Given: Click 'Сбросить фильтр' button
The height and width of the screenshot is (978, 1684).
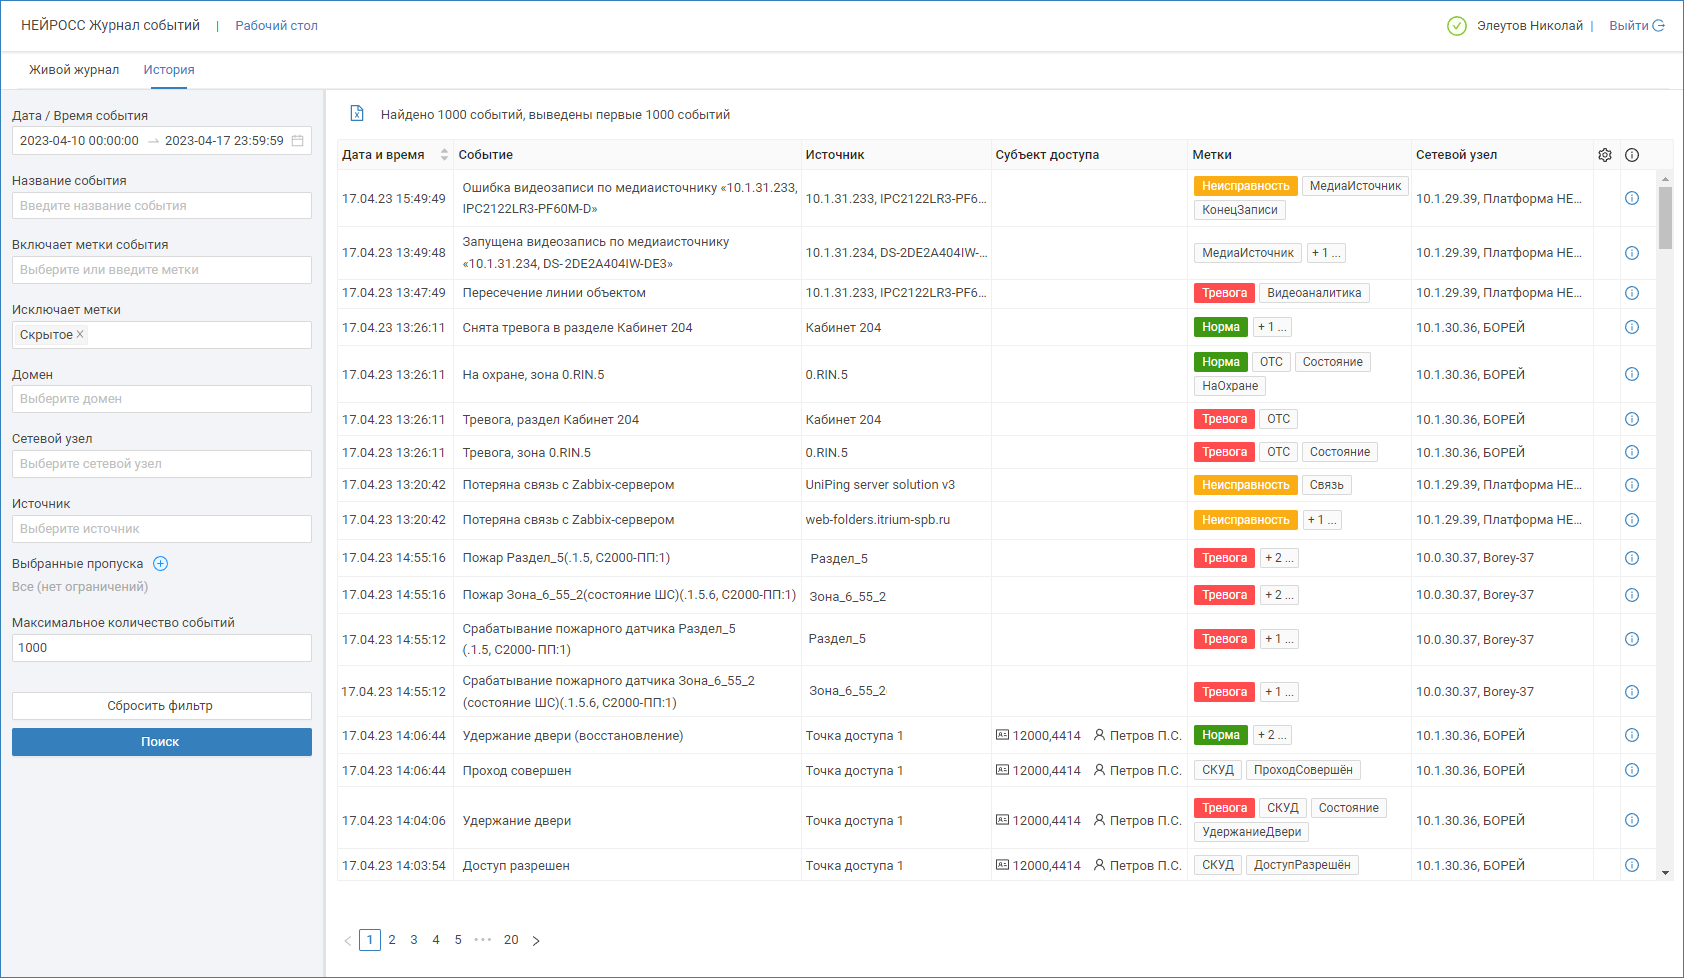Looking at the screenshot, I should [162, 706].
